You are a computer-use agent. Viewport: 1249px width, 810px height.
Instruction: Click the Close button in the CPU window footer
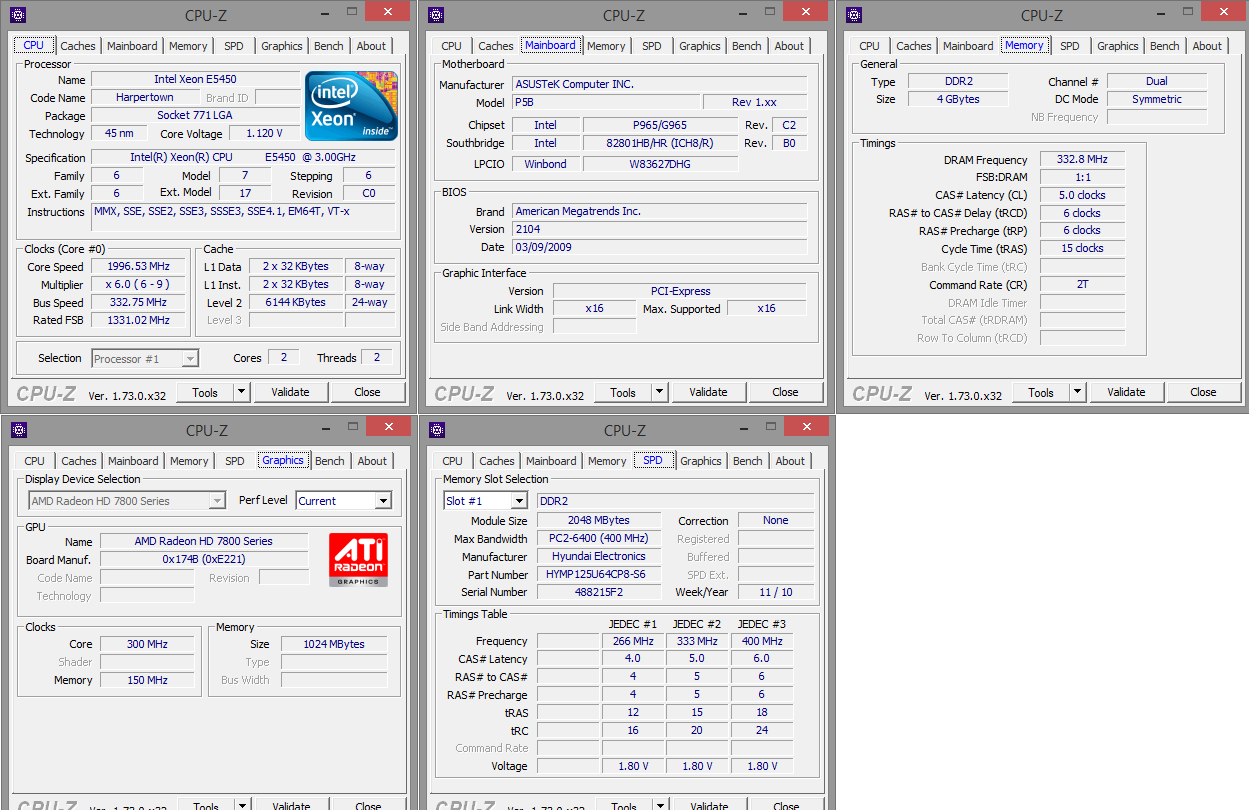[x=367, y=392]
